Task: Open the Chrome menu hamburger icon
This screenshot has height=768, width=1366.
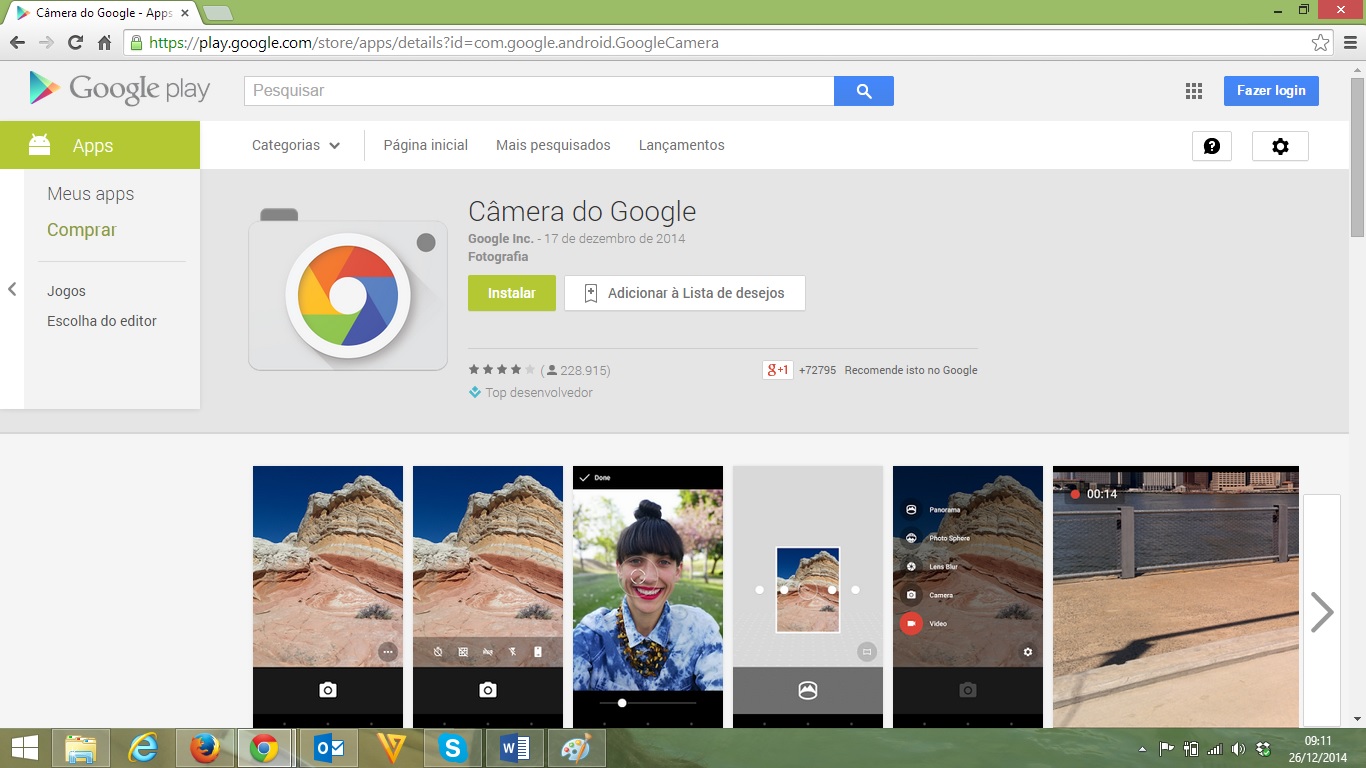Action: click(1349, 43)
